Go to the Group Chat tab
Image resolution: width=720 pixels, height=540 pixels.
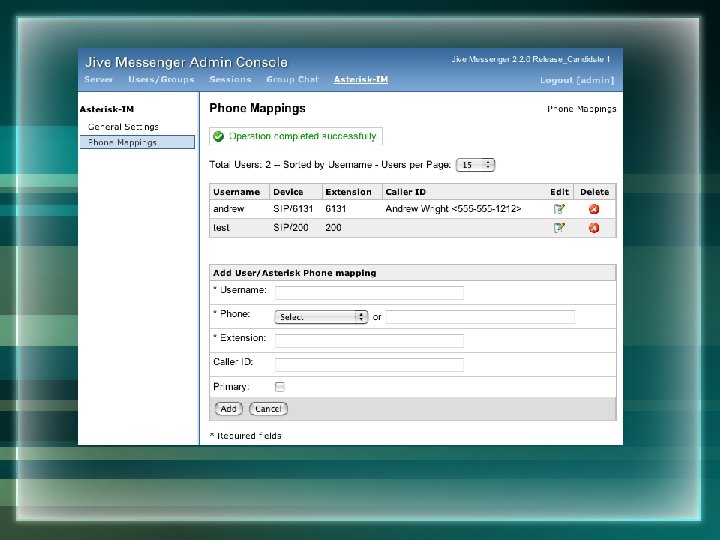tap(292, 79)
